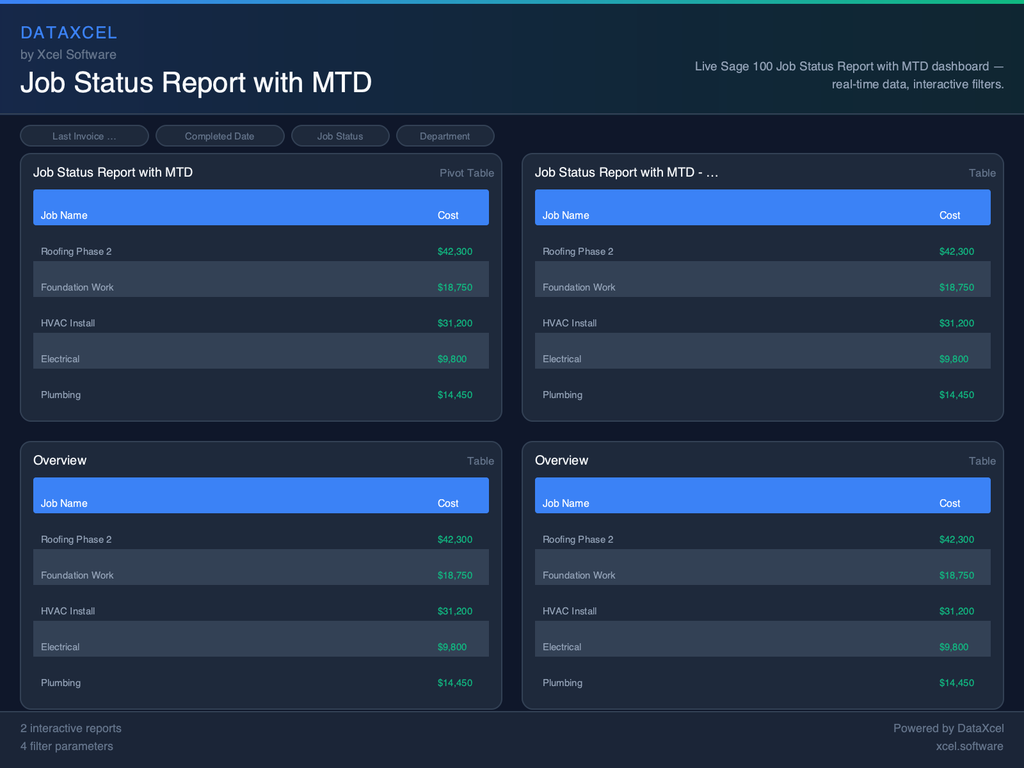The image size is (1024, 768).
Task: Open the Job Status filter dropdown
Action: click(342, 135)
